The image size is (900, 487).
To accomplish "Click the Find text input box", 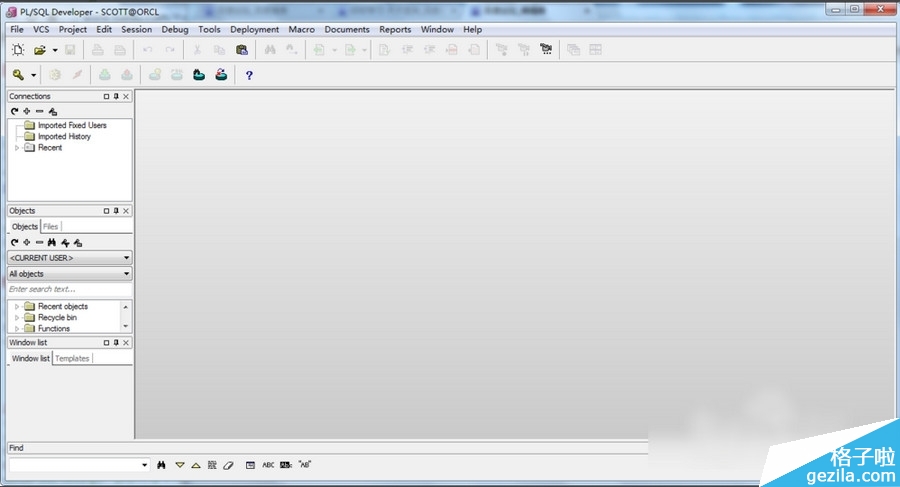I will (75, 465).
